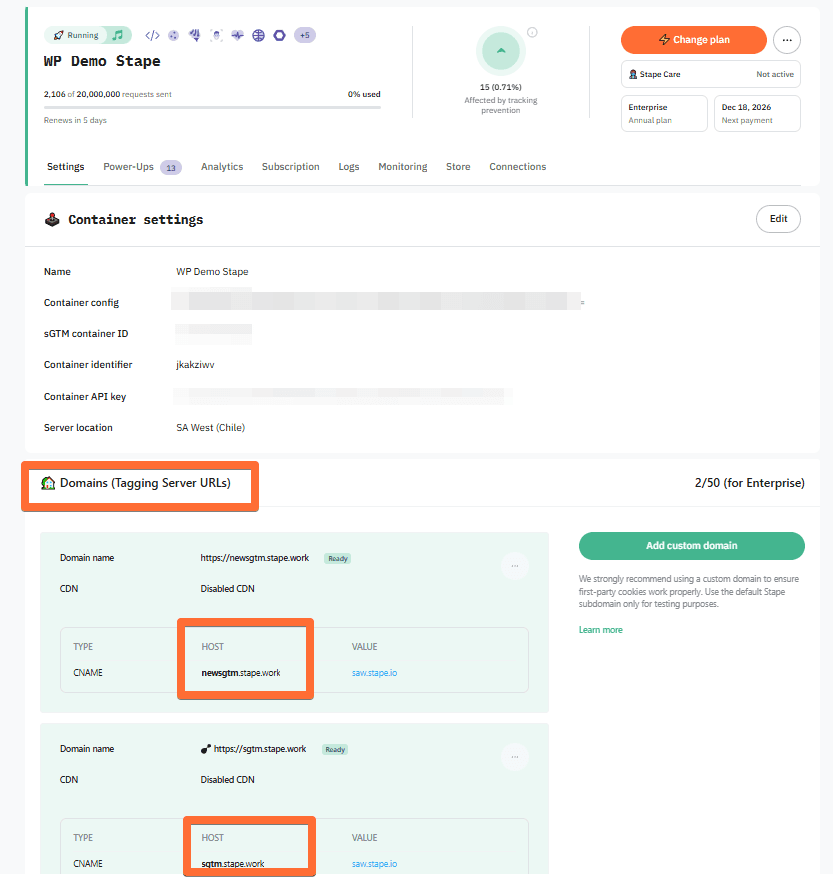Open the ellipsis menu for newsgtm domain

pos(514,566)
